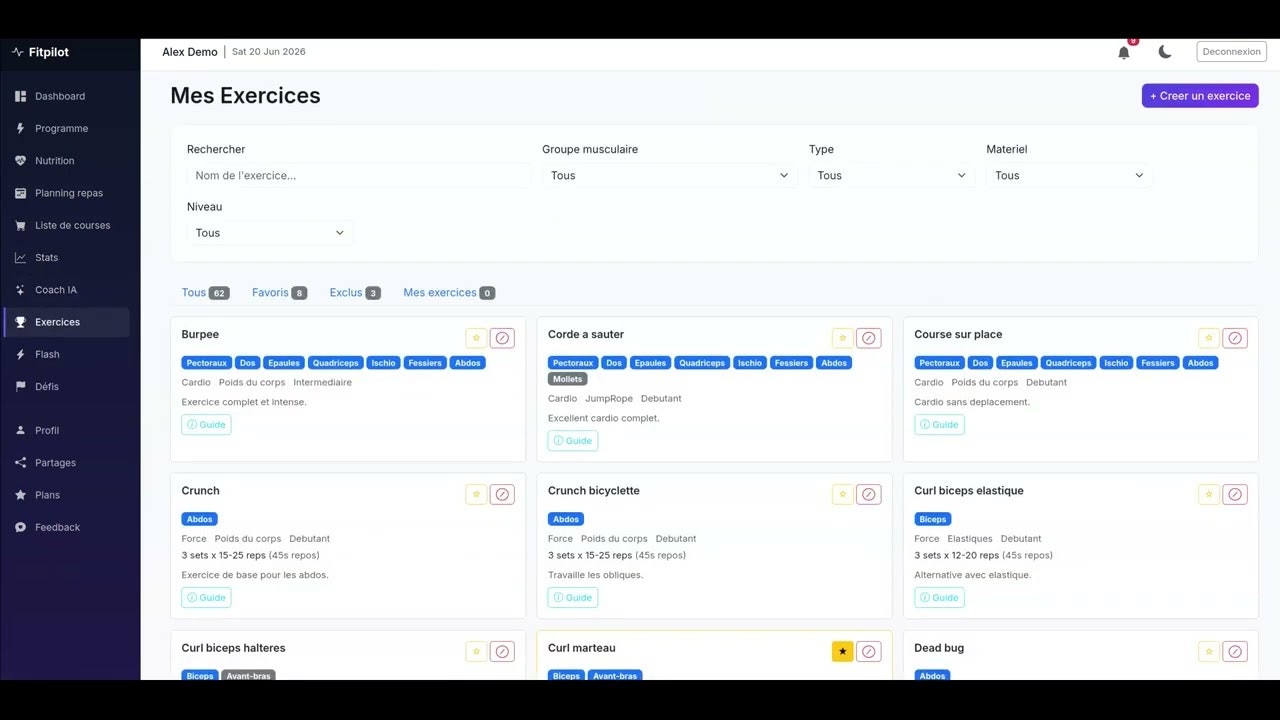This screenshot has height=720, width=1280.
Task: Open Partages section
Action: pyautogui.click(x=66, y=463)
